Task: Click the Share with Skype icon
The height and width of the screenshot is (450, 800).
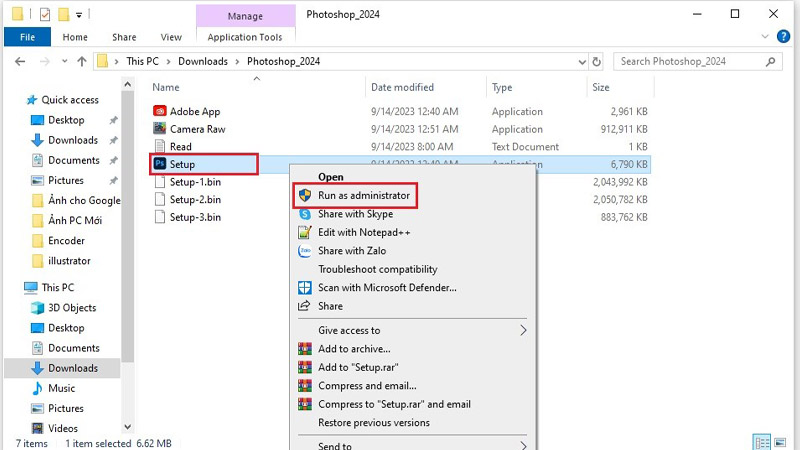Action: (x=305, y=214)
